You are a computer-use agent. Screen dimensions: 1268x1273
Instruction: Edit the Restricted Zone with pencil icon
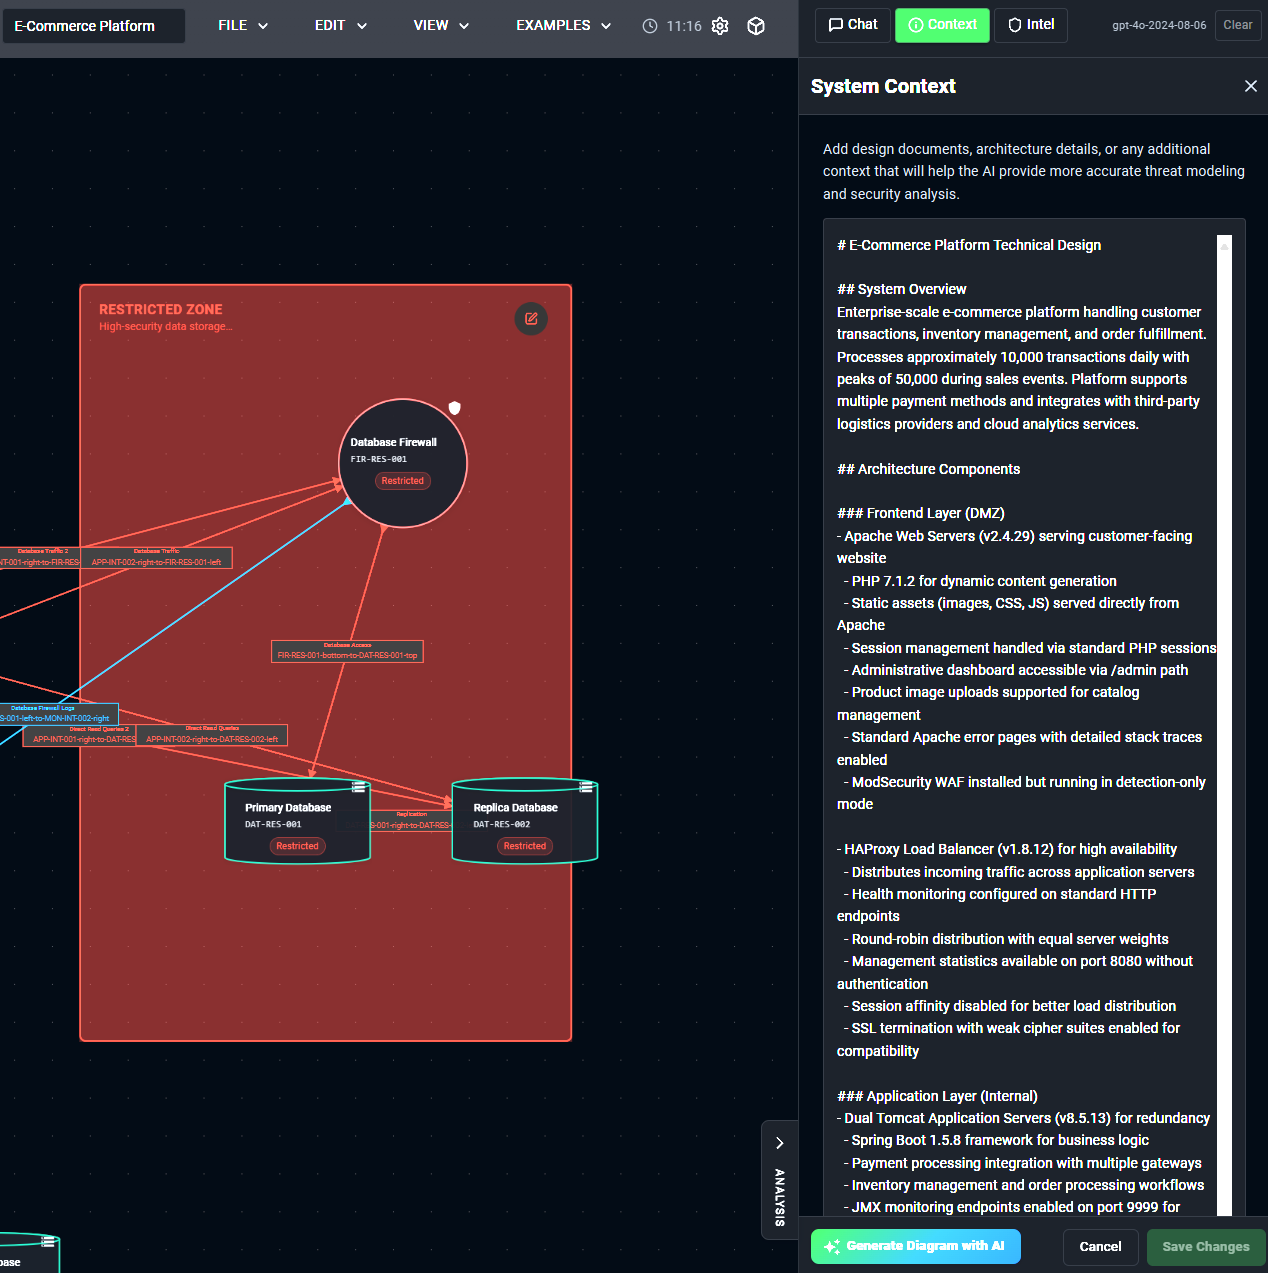531,319
